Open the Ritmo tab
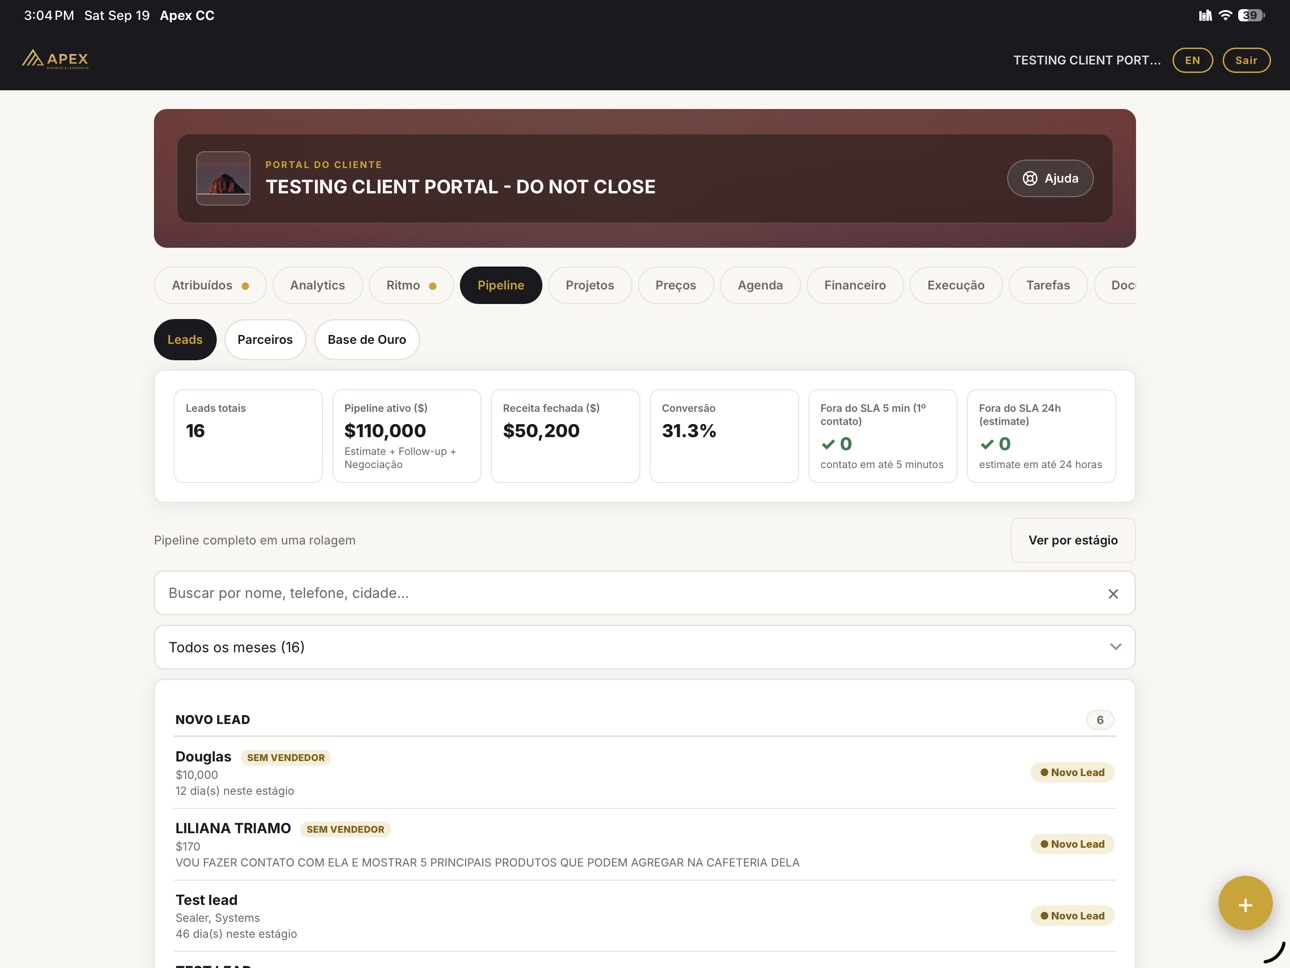 pyautogui.click(x=411, y=285)
